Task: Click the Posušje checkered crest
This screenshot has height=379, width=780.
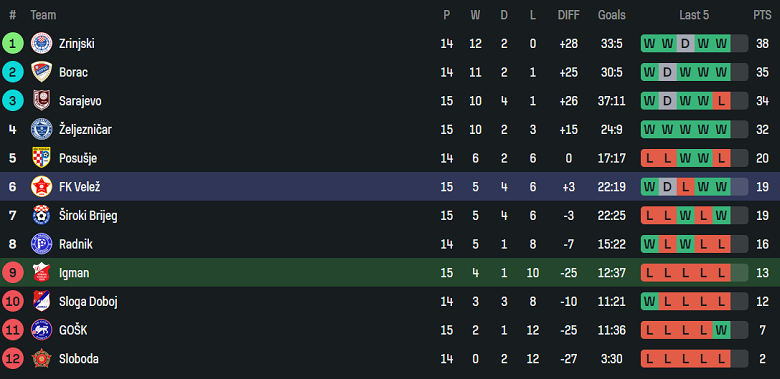Action: click(x=41, y=158)
